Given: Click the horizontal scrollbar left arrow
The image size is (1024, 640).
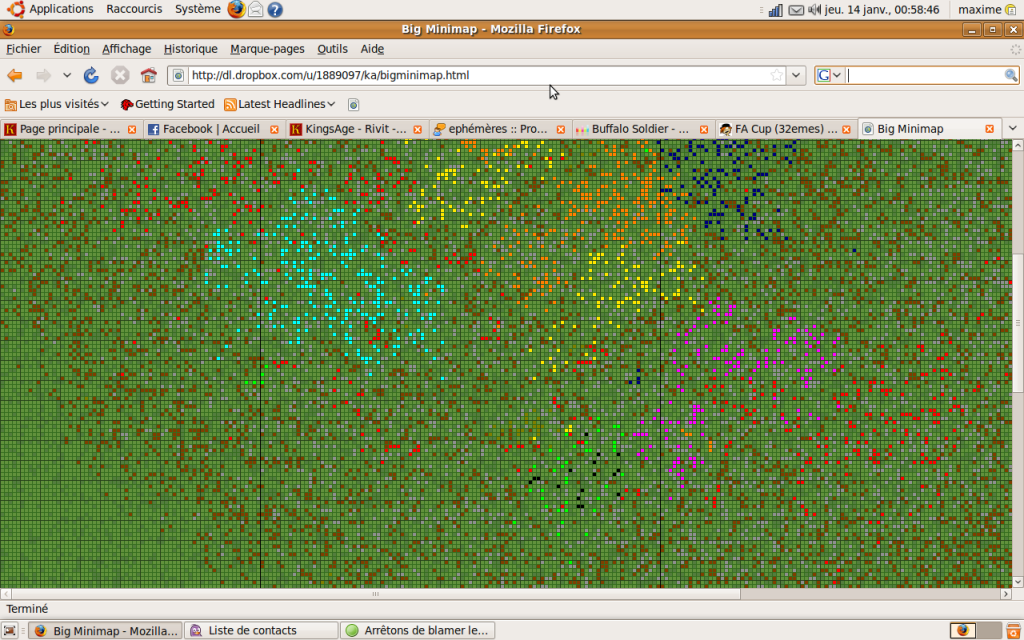Looking at the screenshot, I should (6, 594).
